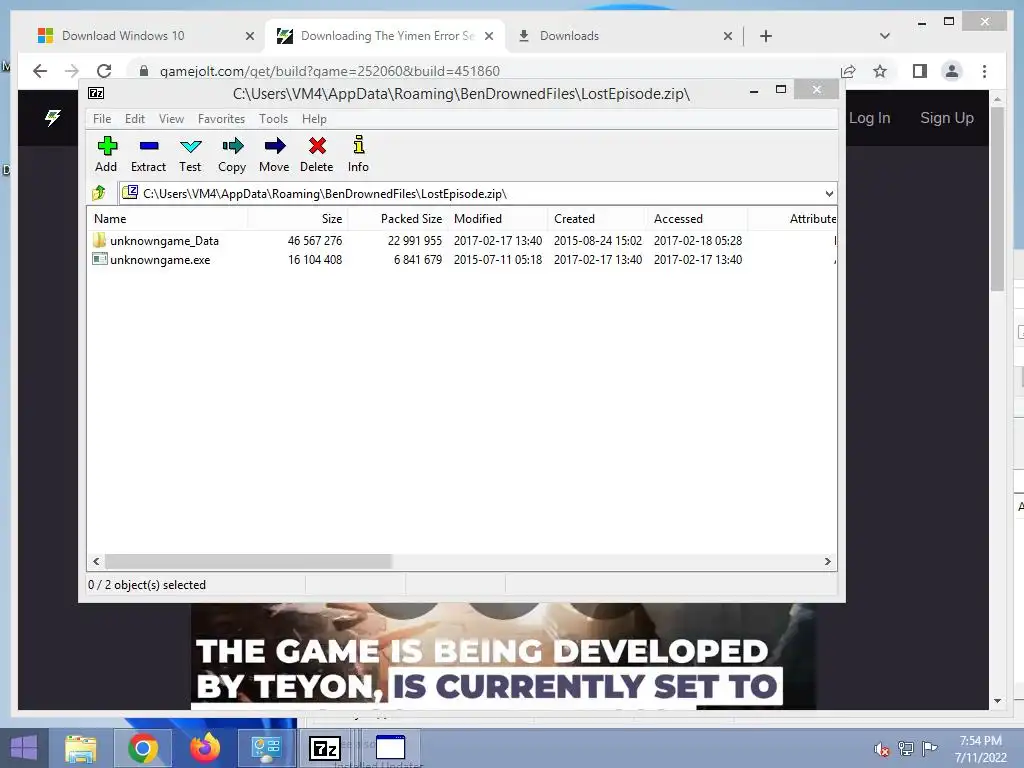Sort by the Modified column header
Viewport: 1024px width, 768px height.
pyautogui.click(x=498, y=219)
